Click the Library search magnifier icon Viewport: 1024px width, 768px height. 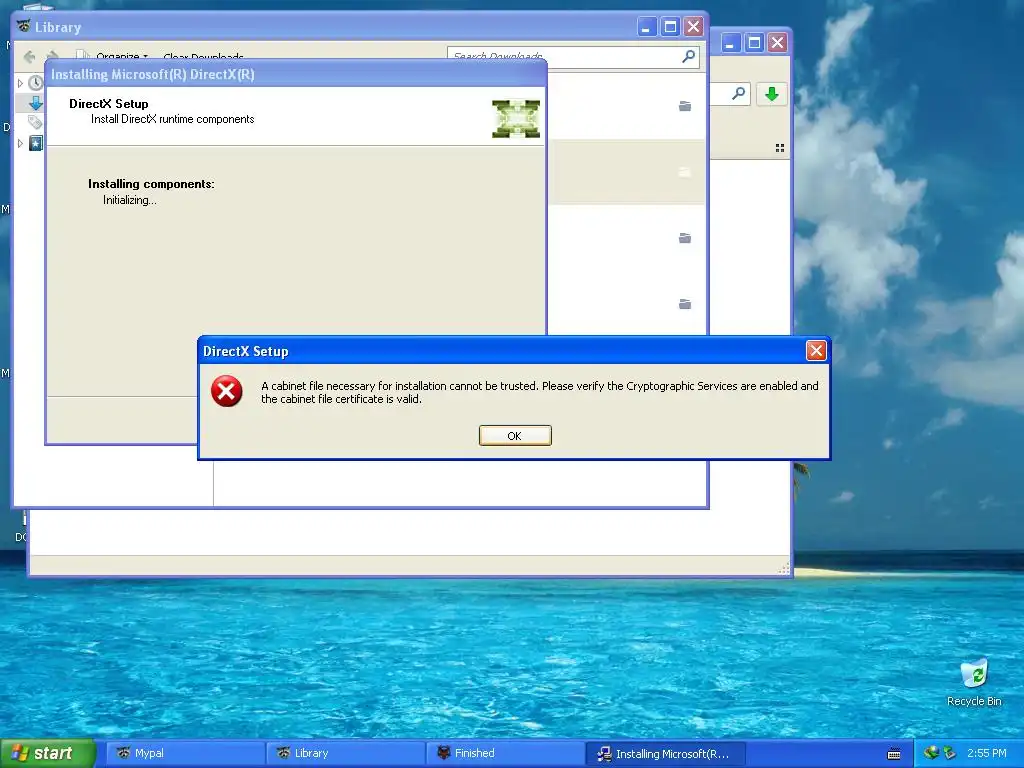pyautogui.click(x=688, y=57)
